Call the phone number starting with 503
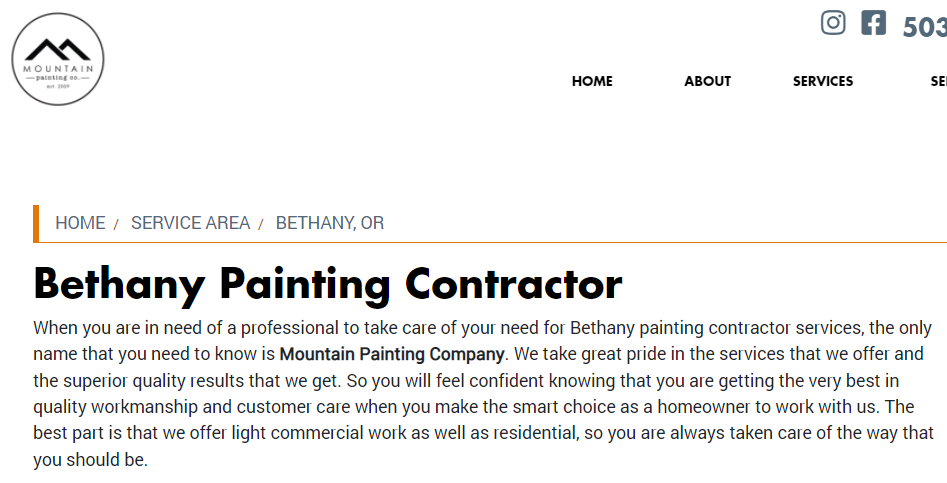Screen dimensions: 947x483 (x=925, y=27)
